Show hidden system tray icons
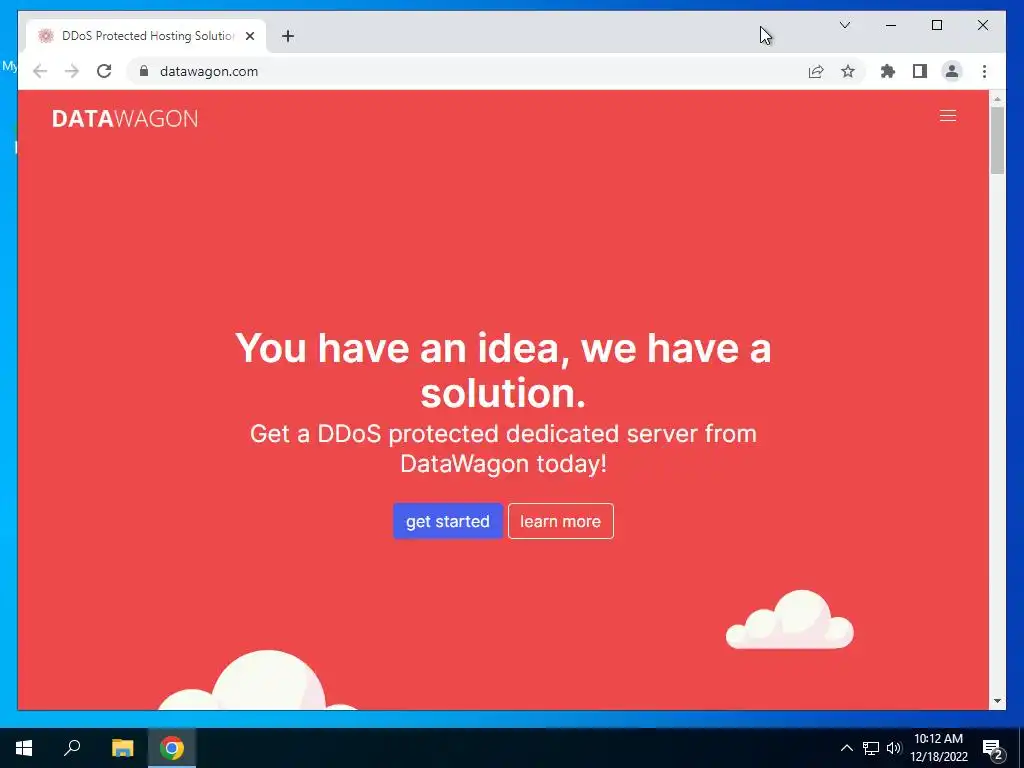The width and height of the screenshot is (1024, 768). pos(846,748)
